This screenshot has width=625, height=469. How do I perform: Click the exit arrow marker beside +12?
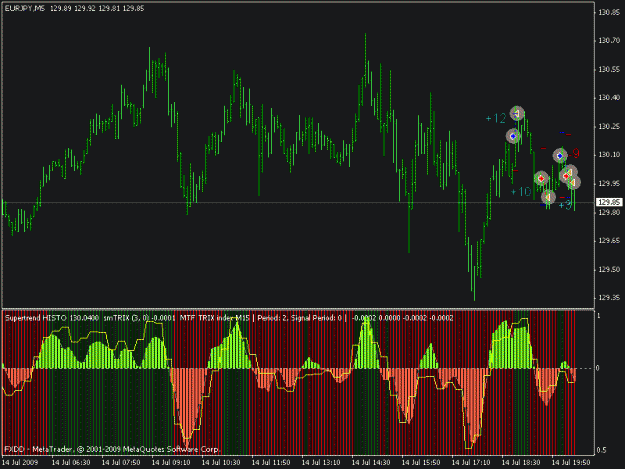click(x=517, y=114)
